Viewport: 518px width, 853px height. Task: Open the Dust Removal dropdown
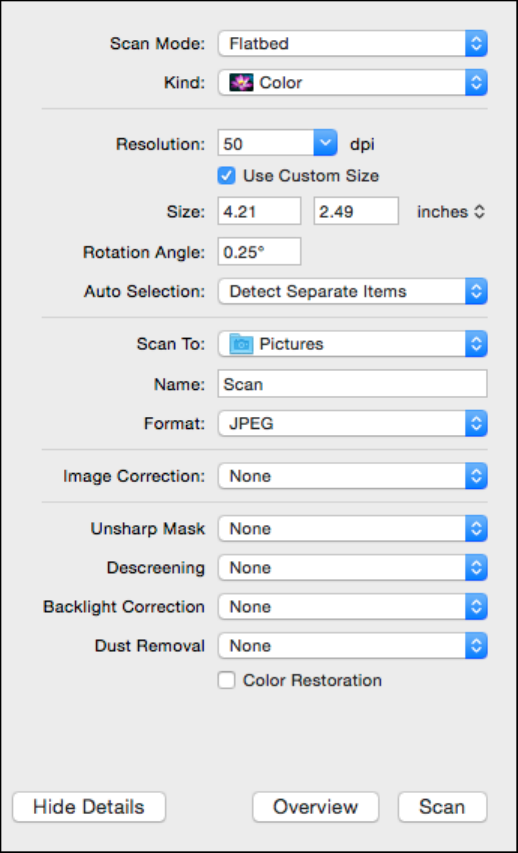pyautogui.click(x=353, y=646)
